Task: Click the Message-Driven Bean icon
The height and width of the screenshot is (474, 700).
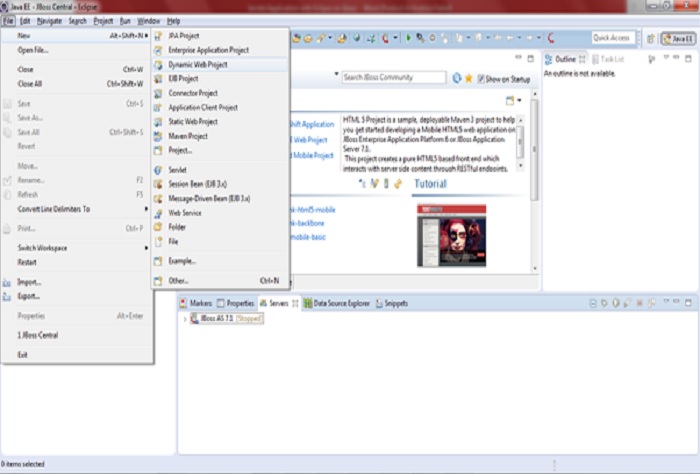Action: (x=158, y=199)
